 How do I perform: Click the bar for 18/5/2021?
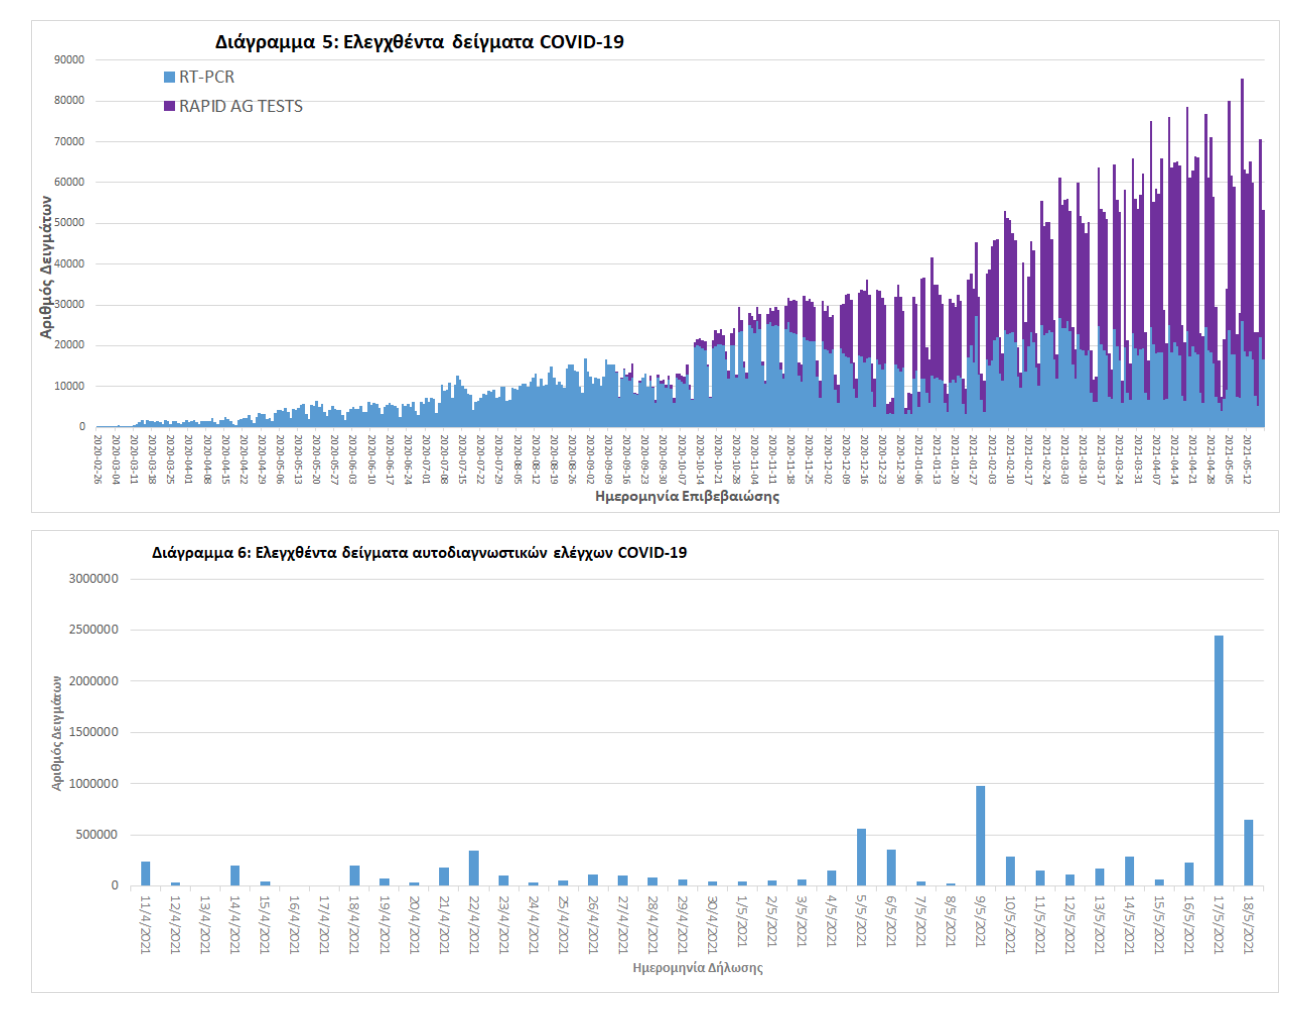pyautogui.click(x=1248, y=853)
